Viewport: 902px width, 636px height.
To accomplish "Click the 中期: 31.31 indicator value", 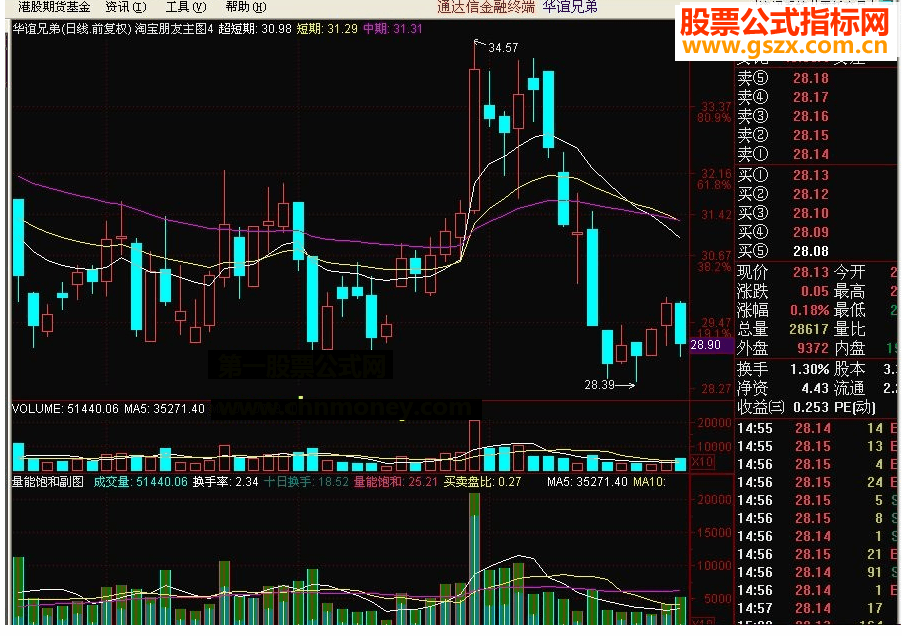I will [x=392, y=28].
